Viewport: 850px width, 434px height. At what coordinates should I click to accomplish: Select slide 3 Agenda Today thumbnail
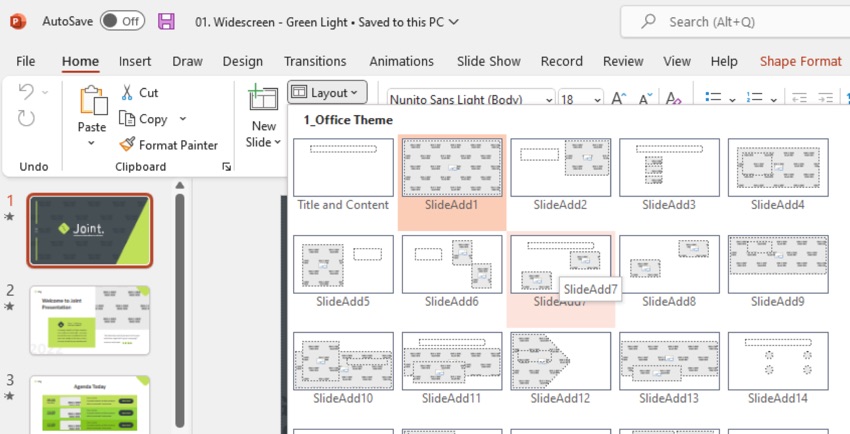click(x=90, y=404)
